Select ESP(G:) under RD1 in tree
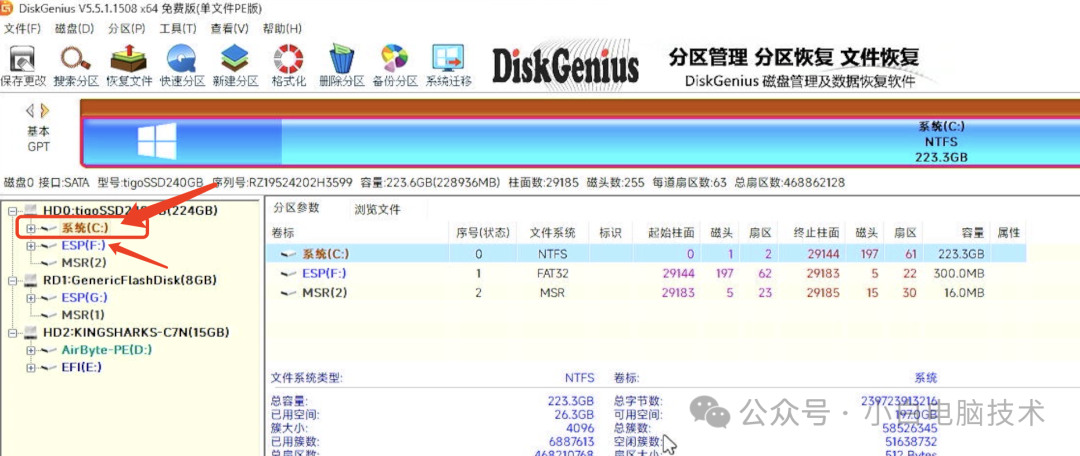Screen dimensions: 1080x456 [x=84, y=298]
